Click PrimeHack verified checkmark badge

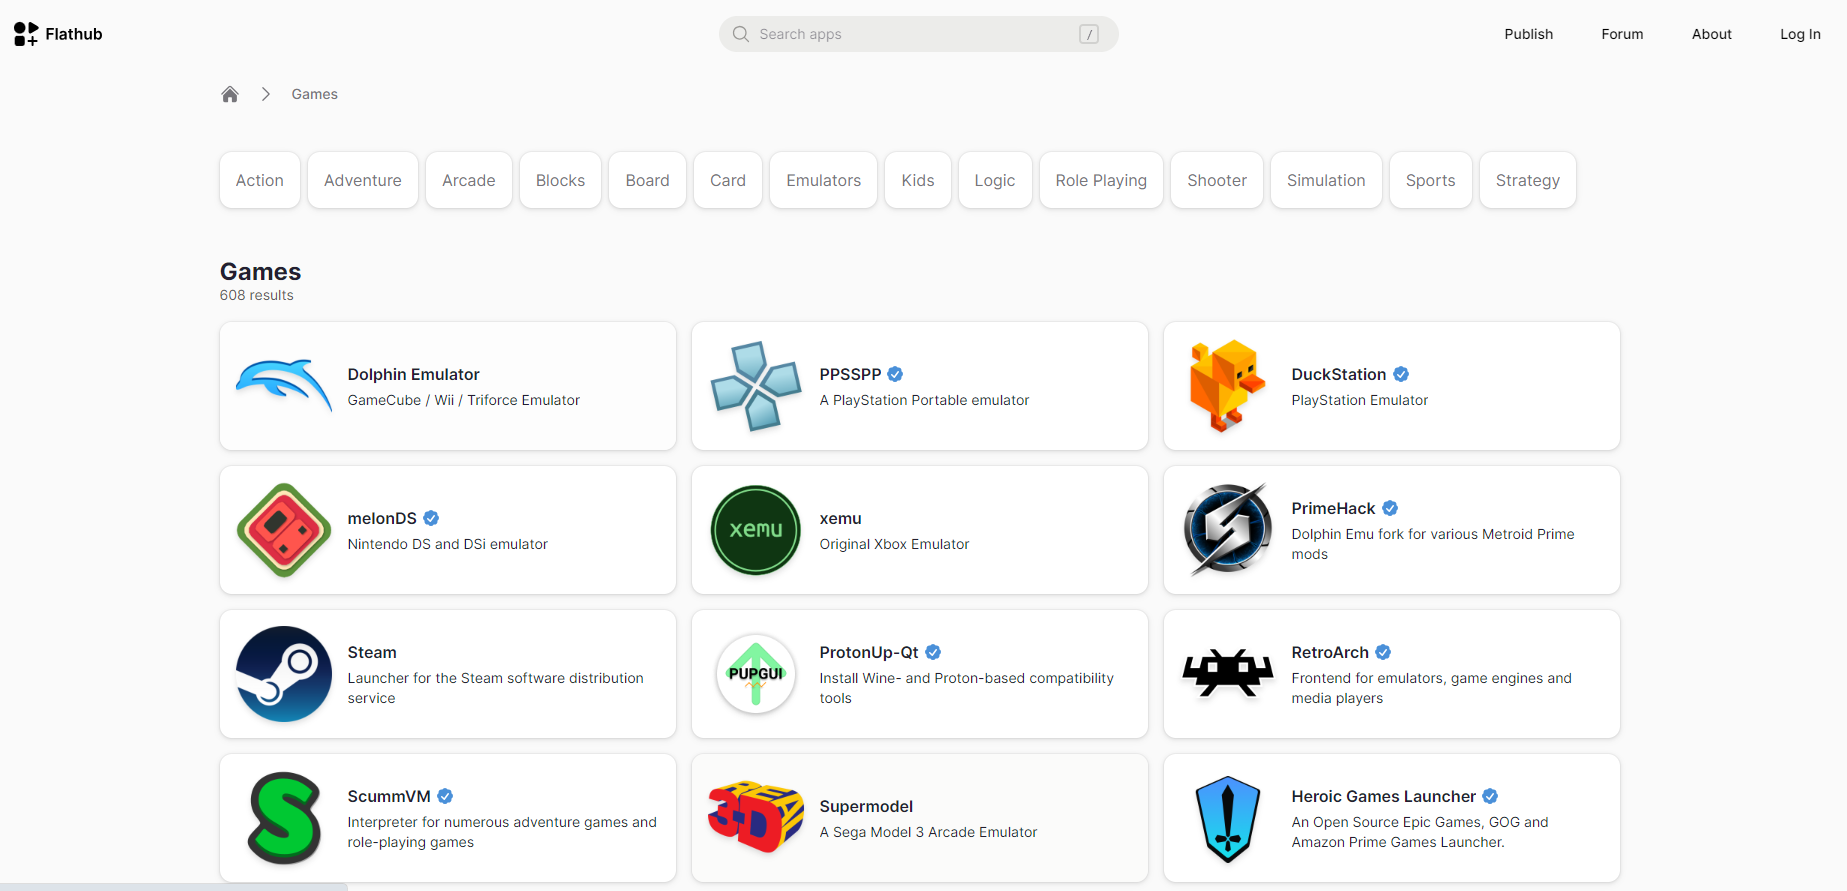[x=1390, y=508]
